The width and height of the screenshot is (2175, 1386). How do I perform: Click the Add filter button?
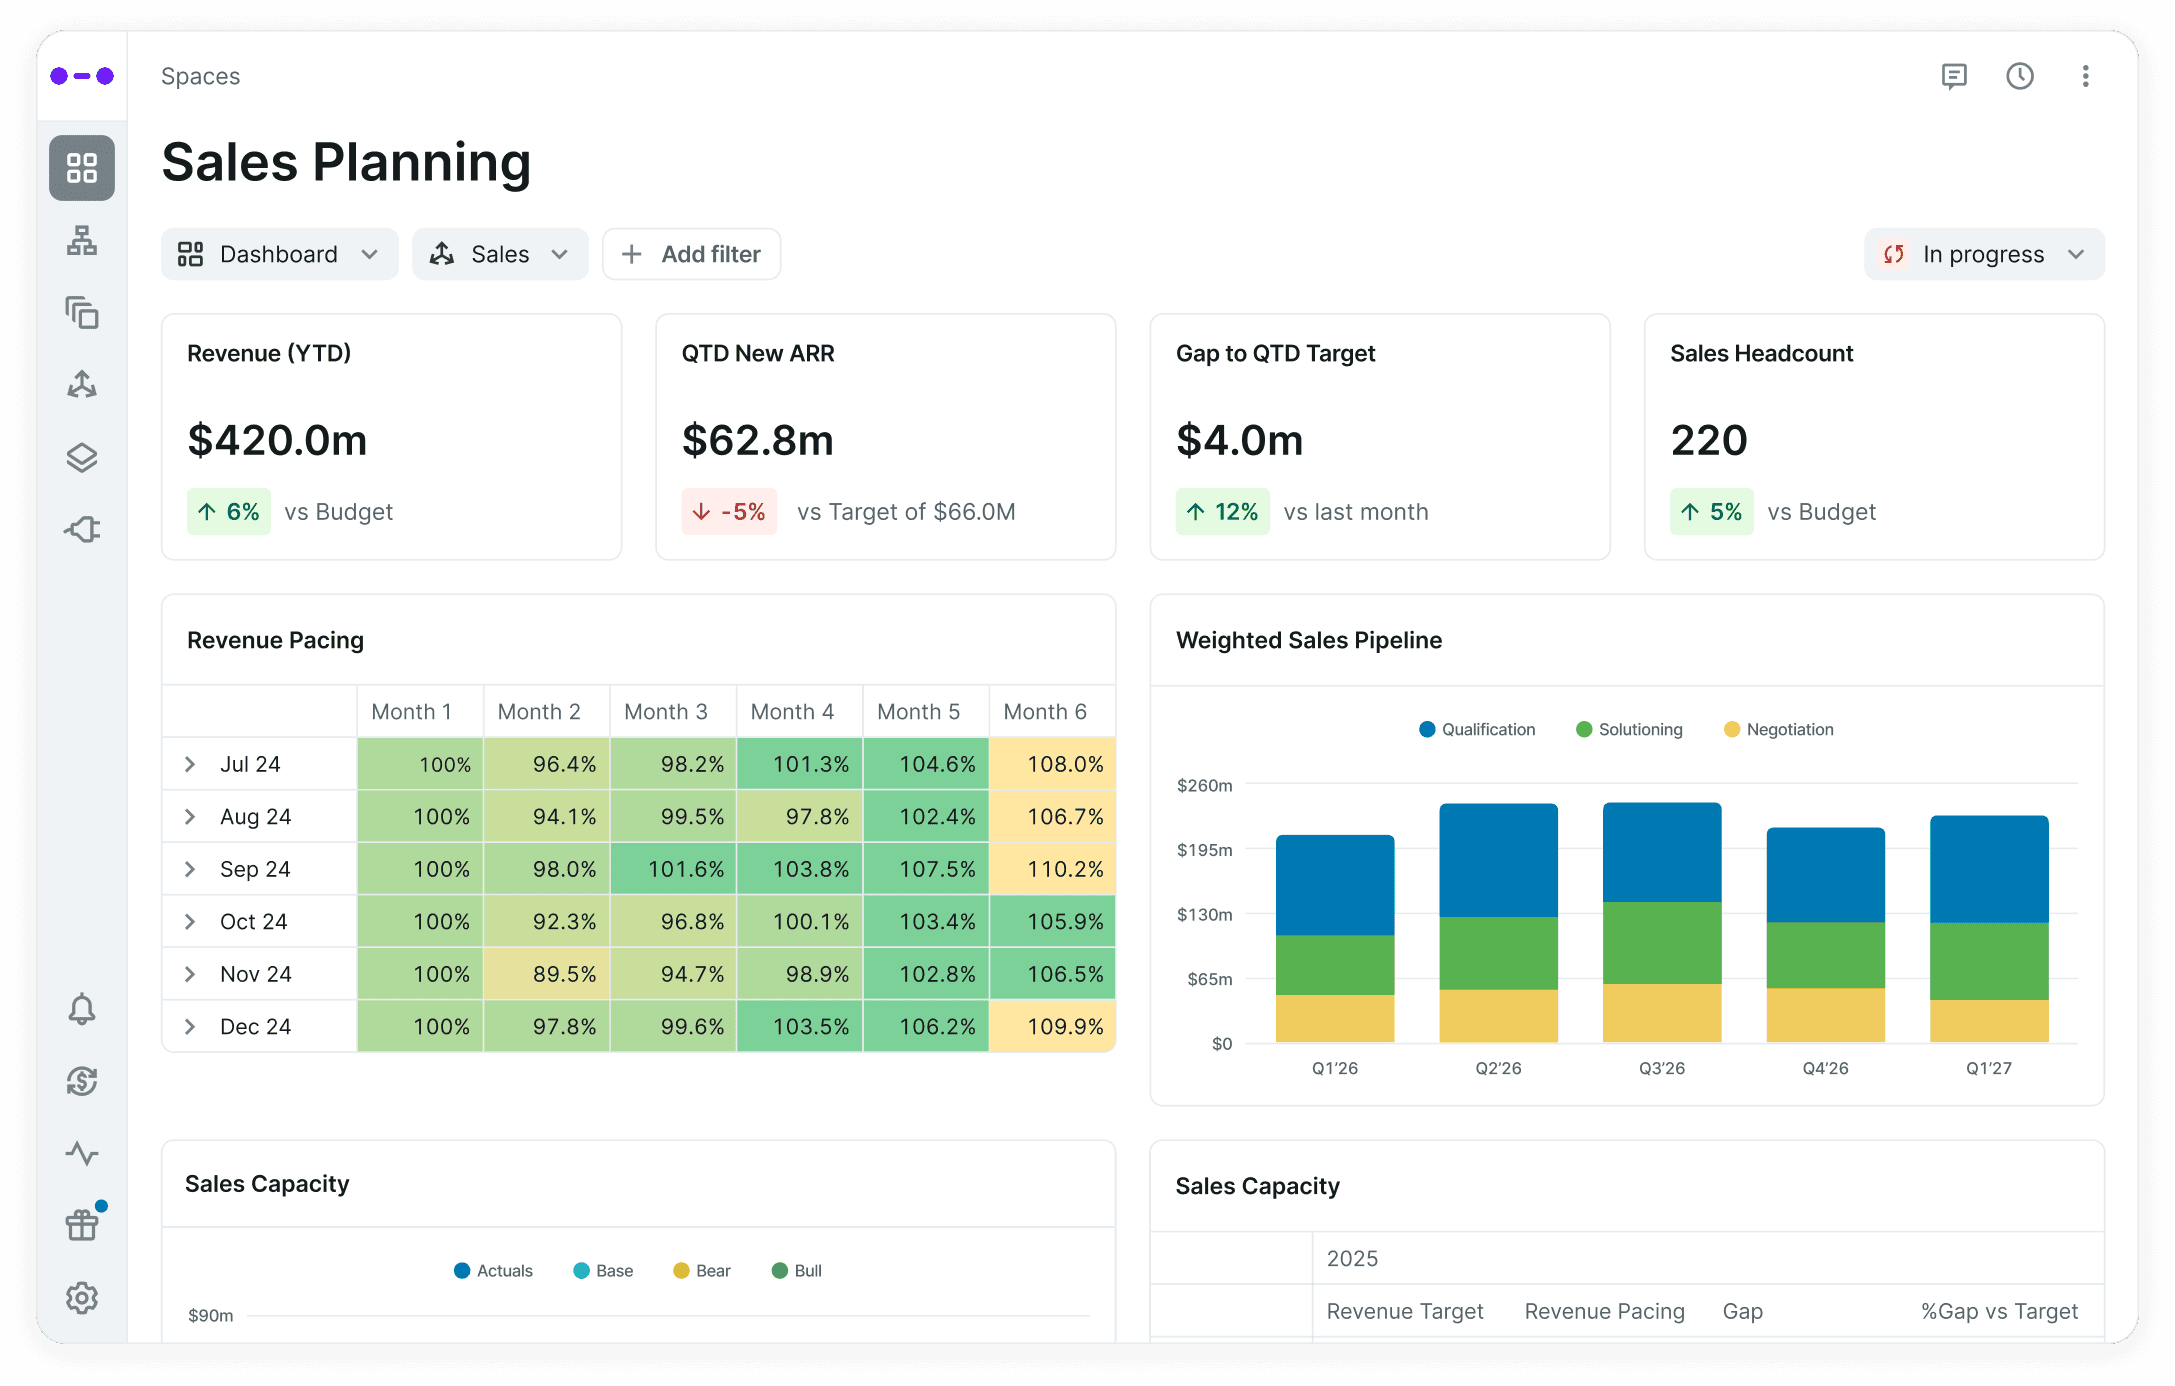coord(691,254)
